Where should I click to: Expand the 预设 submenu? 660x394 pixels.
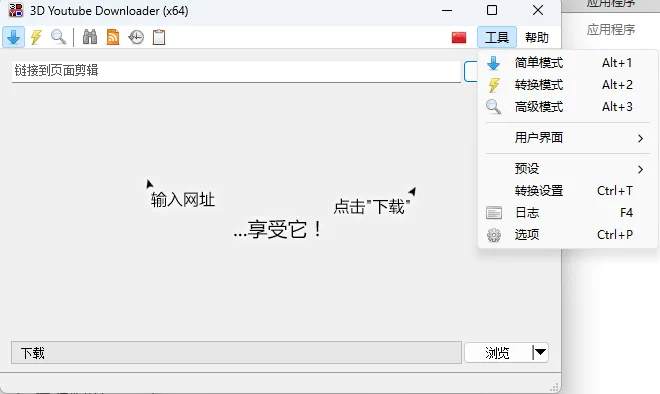568,169
